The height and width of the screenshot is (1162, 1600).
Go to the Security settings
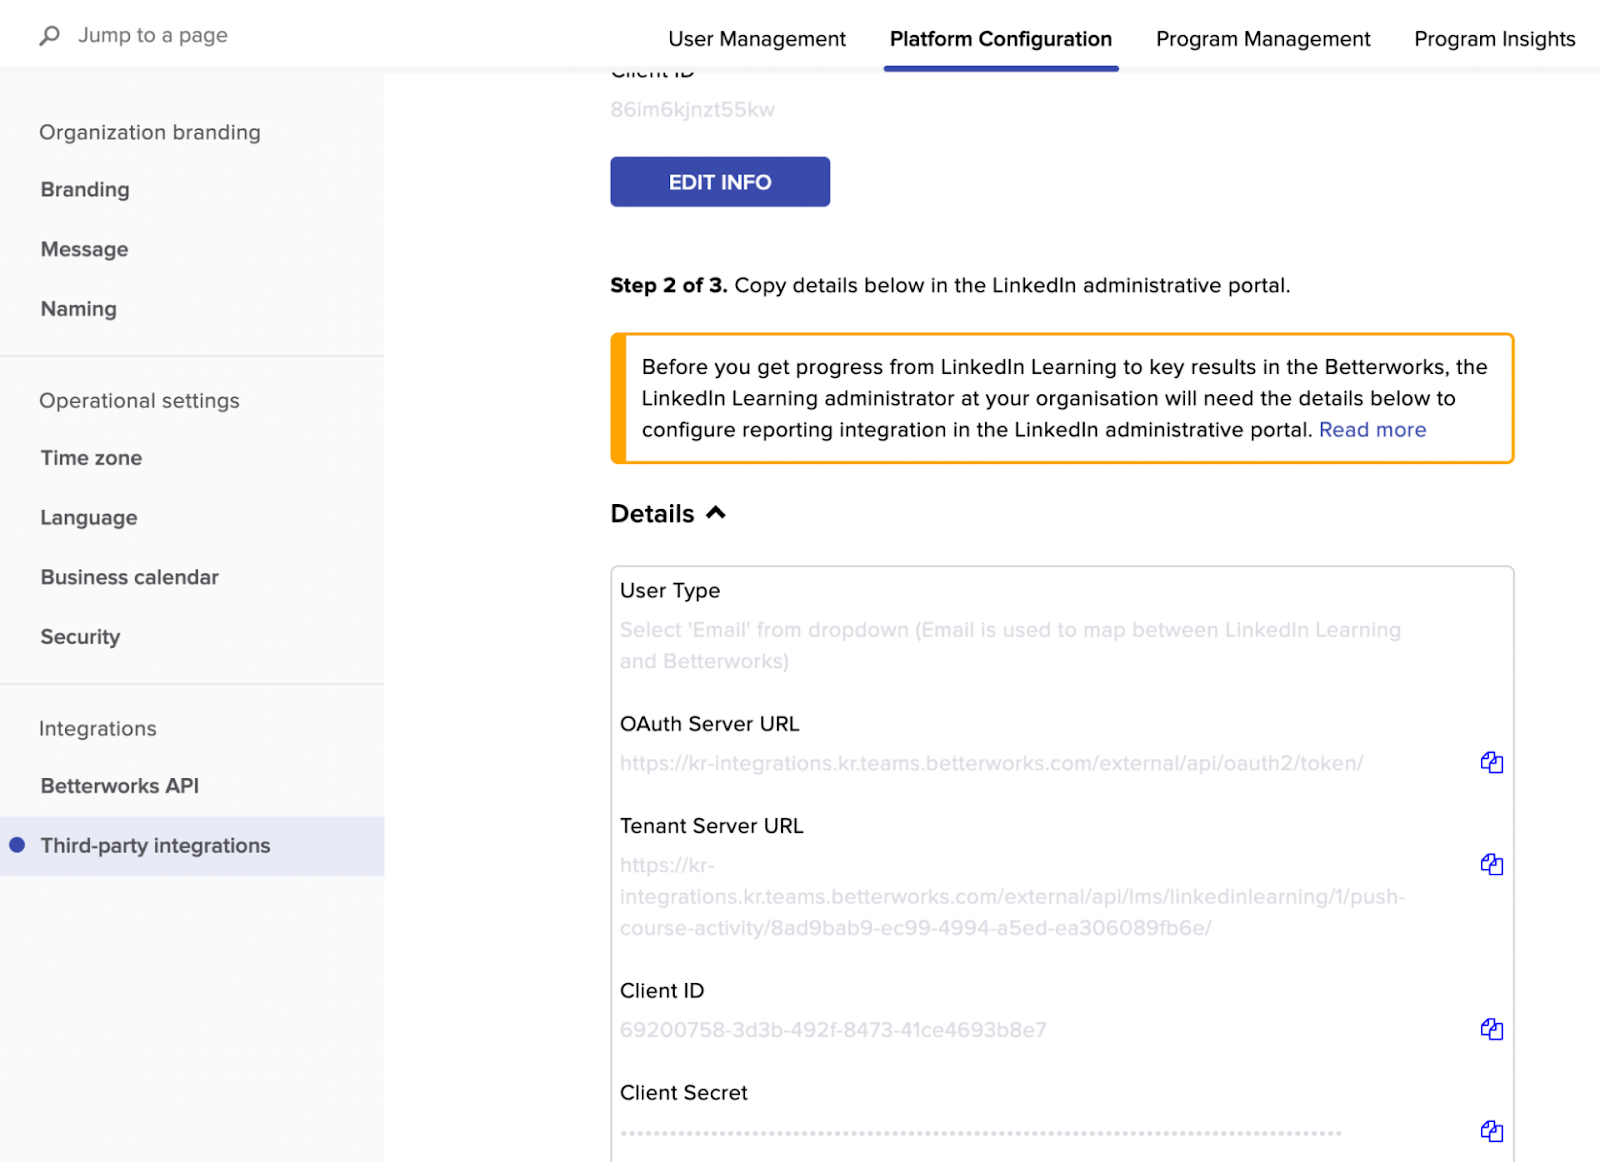[x=80, y=637]
